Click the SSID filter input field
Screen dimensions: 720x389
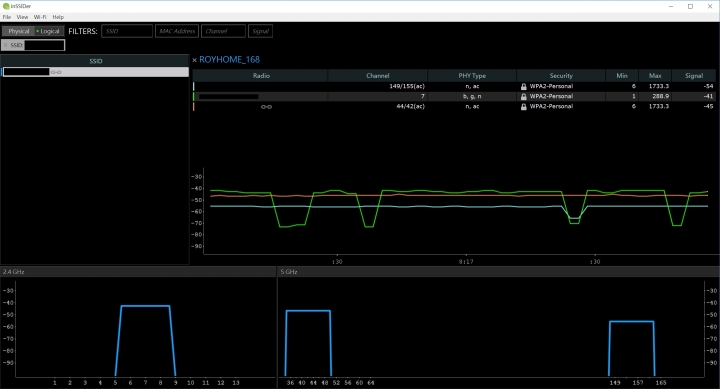pos(127,31)
